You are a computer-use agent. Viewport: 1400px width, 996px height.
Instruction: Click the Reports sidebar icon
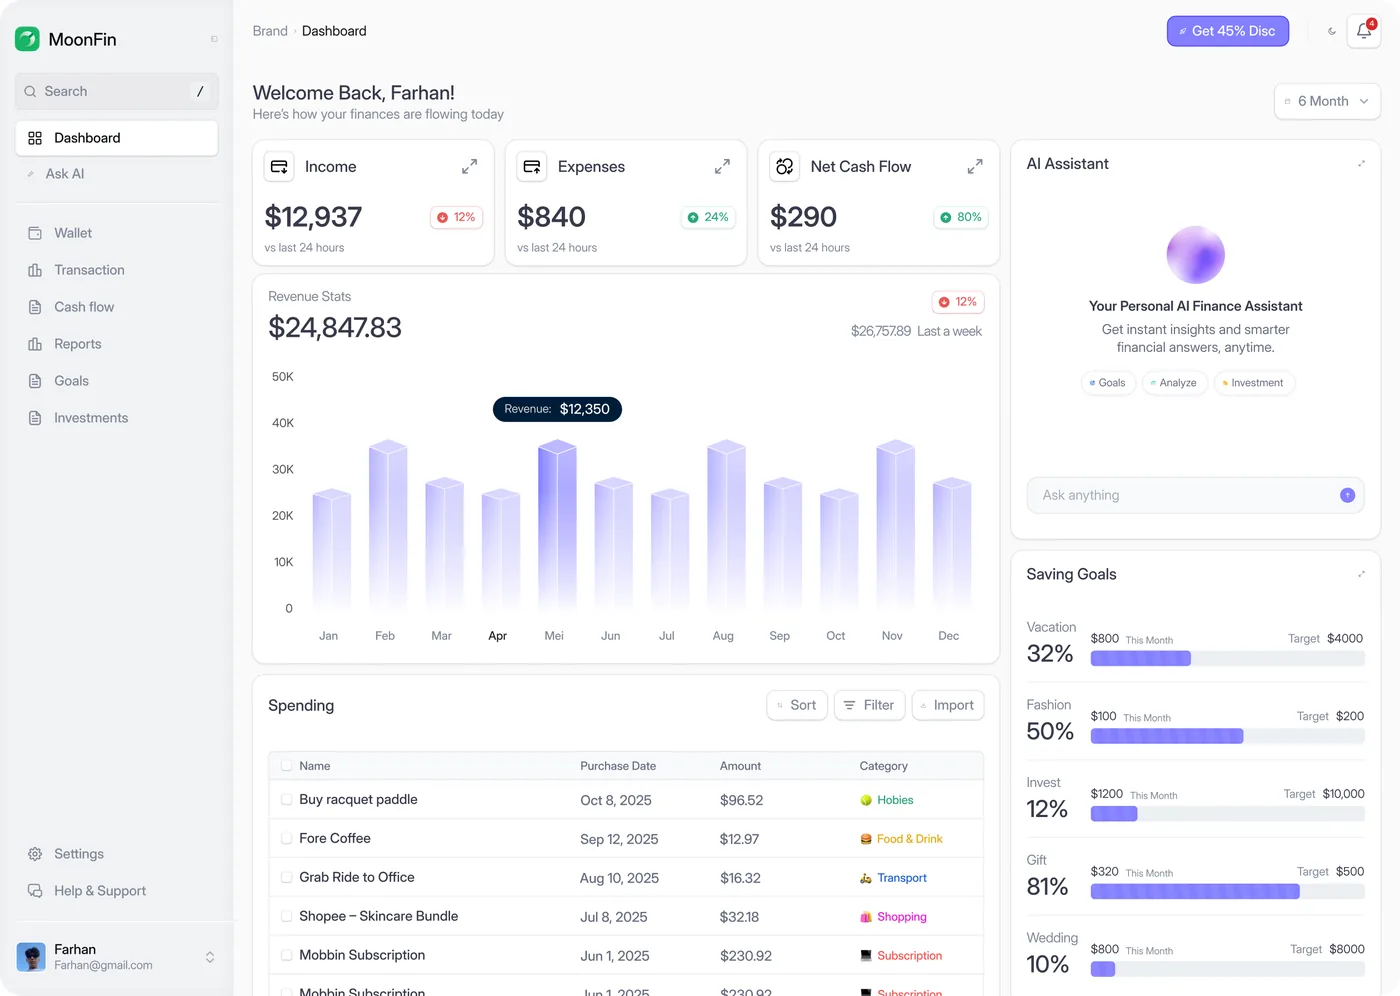point(35,344)
